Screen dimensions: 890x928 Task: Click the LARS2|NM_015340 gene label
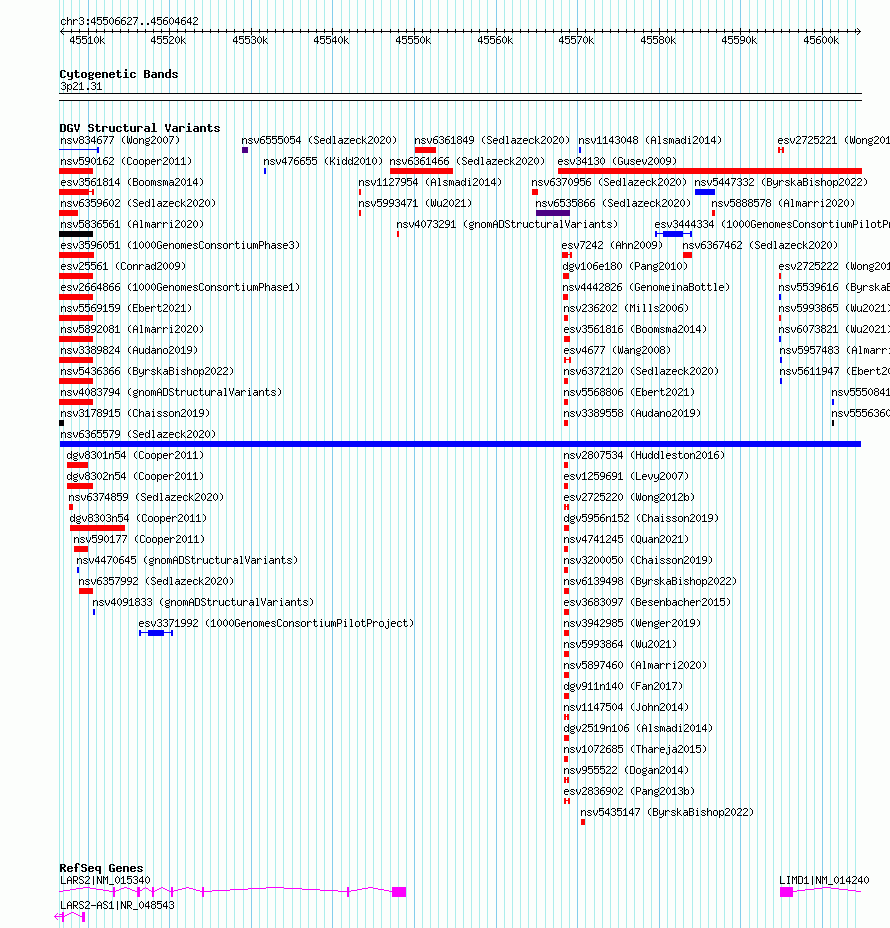[x=105, y=880]
